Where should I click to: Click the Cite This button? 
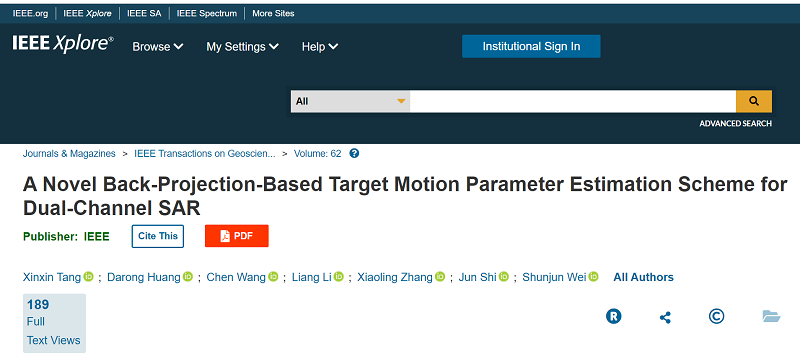(x=158, y=236)
